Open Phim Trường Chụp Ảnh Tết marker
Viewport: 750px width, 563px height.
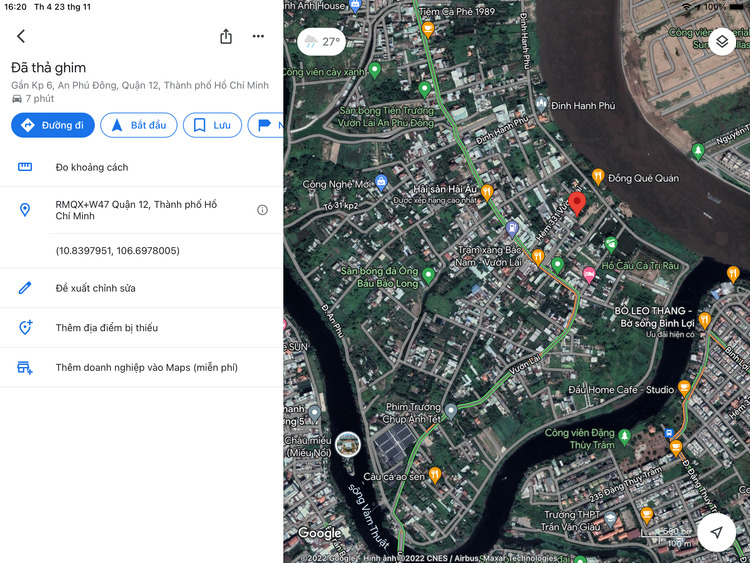pyautogui.click(x=451, y=410)
